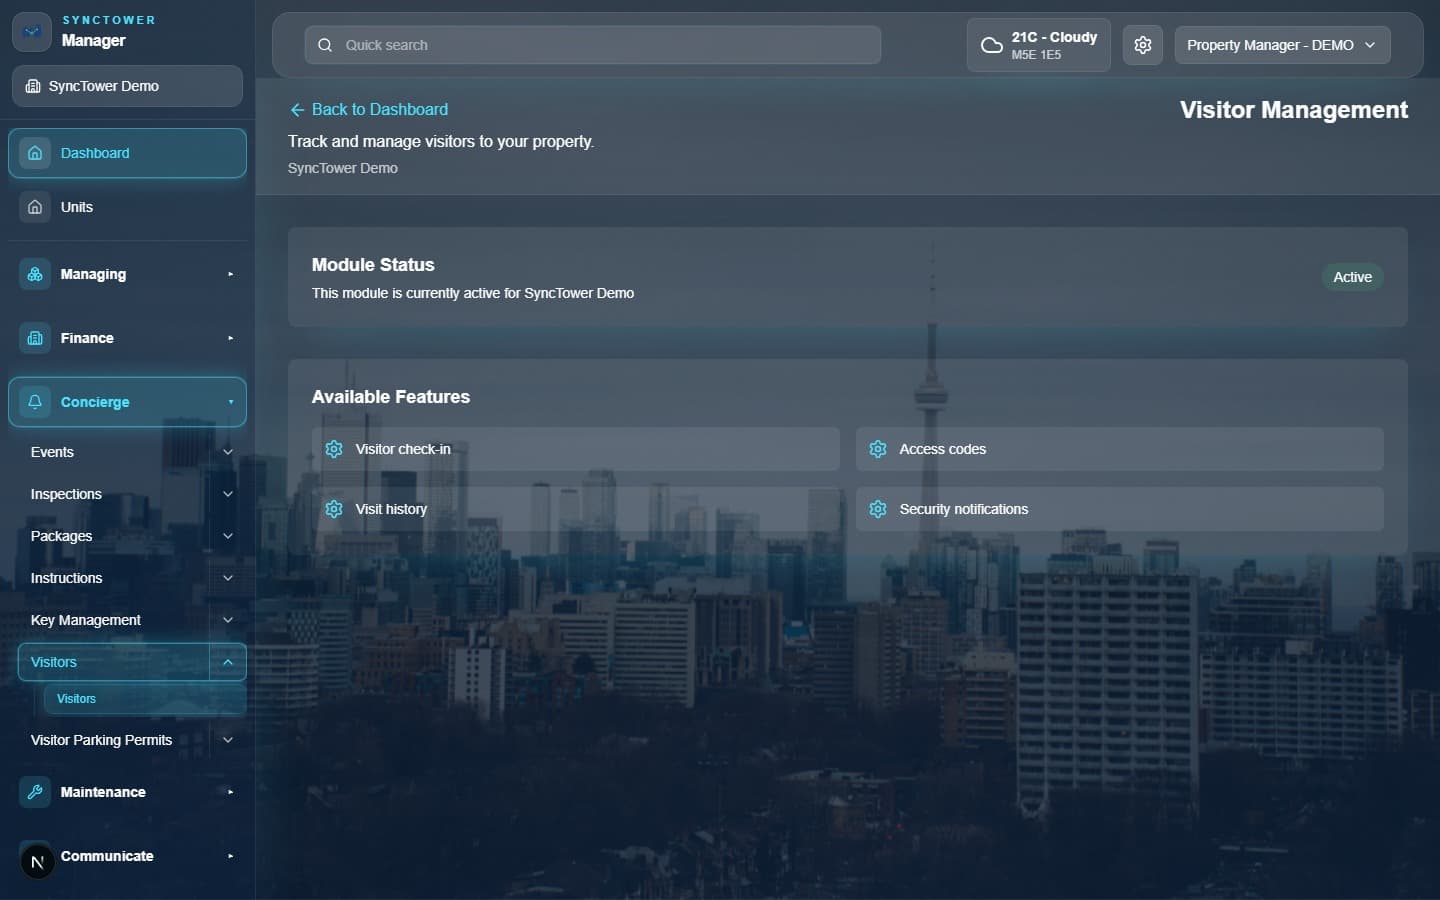This screenshot has width=1440, height=900.
Task: Expand the Finance menu arrow
Action: pyautogui.click(x=230, y=338)
